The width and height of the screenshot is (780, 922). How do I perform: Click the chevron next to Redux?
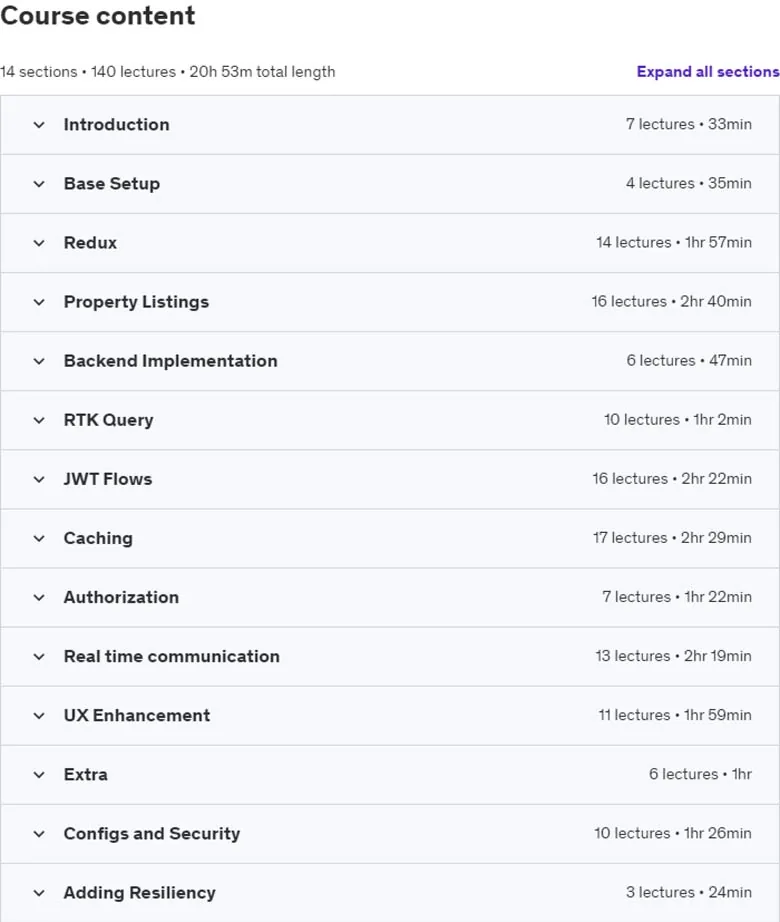pyautogui.click(x=39, y=243)
